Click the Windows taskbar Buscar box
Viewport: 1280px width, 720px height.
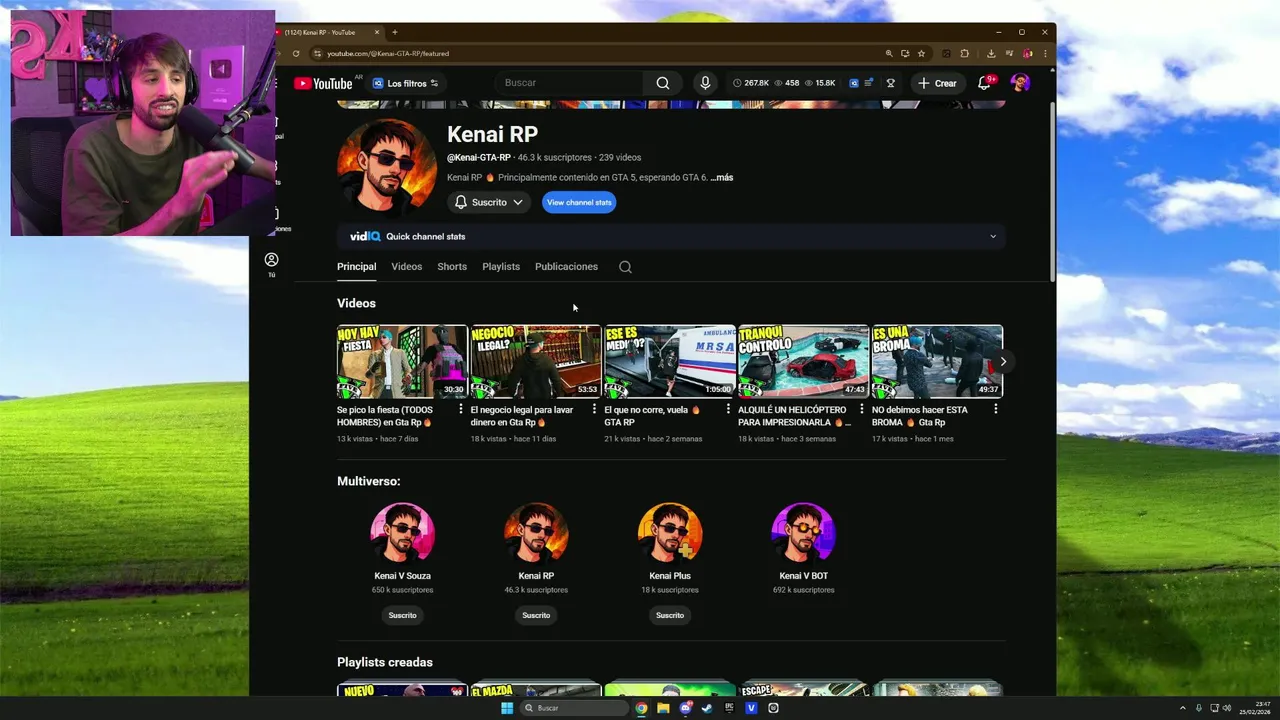(574, 708)
